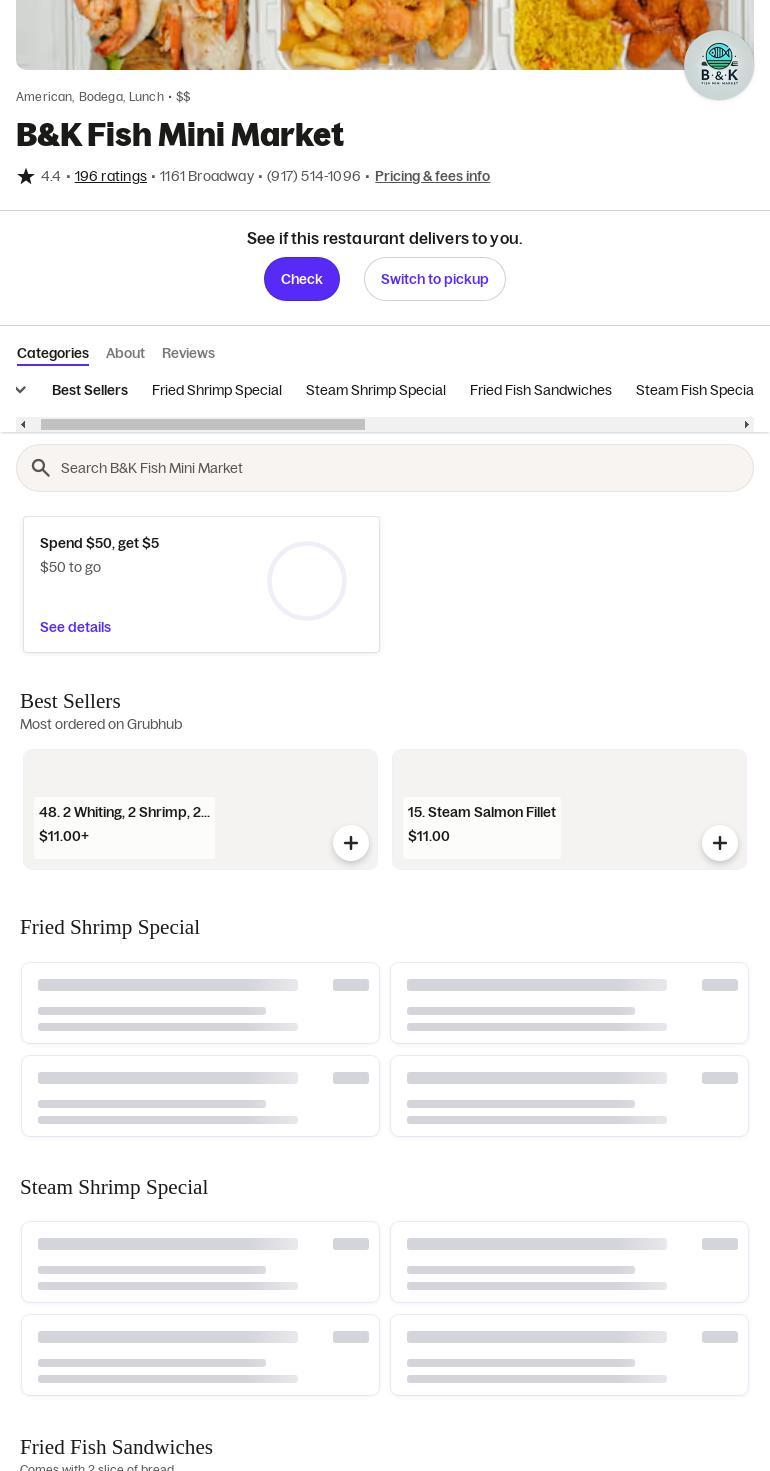Switch to pickup order mode
The width and height of the screenshot is (770, 1471).
pyautogui.click(x=434, y=279)
